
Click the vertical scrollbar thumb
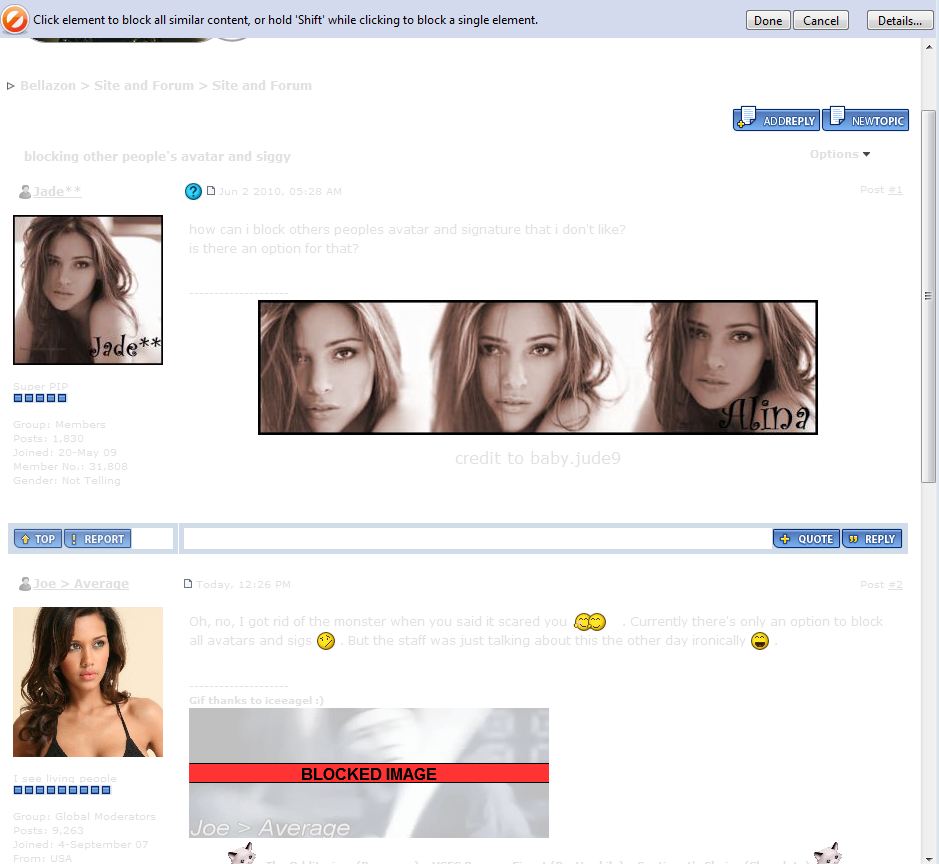(x=929, y=296)
